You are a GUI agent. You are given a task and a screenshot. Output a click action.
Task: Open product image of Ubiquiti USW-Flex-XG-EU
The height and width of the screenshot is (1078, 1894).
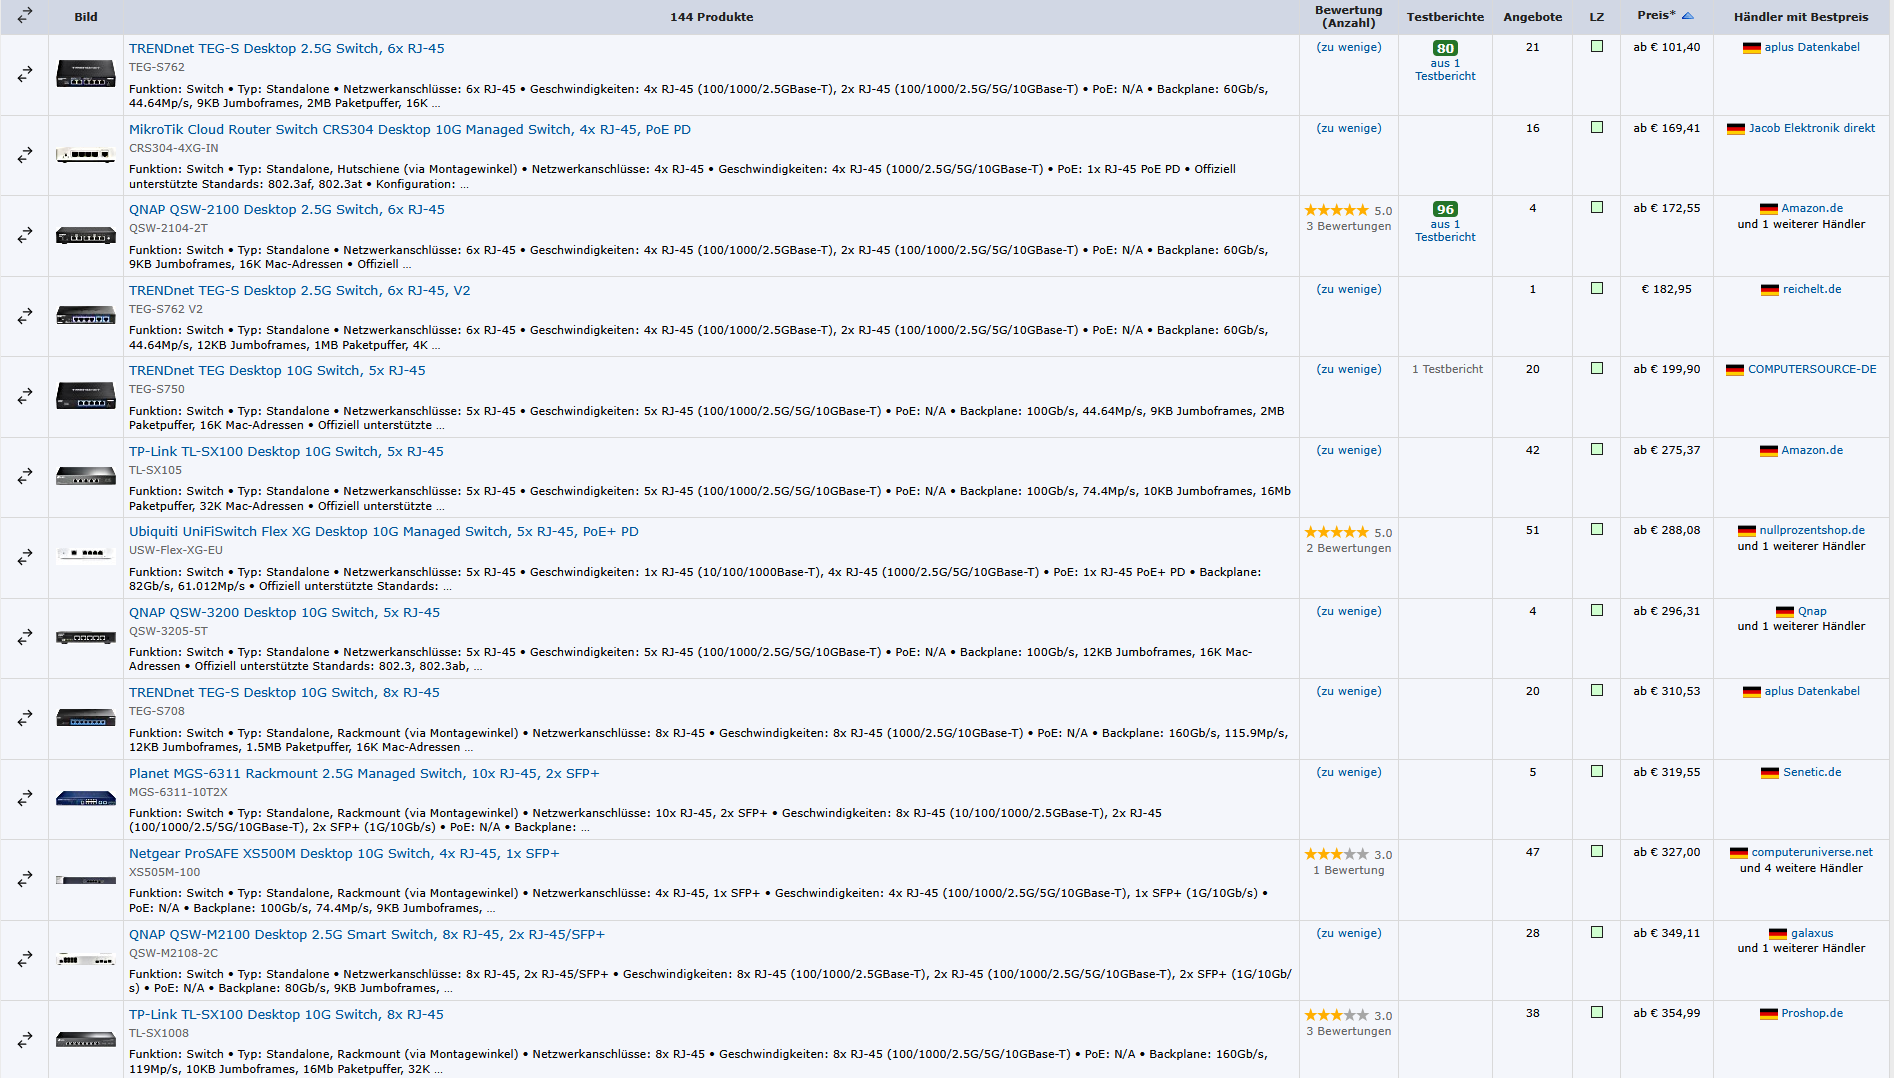tap(86, 553)
